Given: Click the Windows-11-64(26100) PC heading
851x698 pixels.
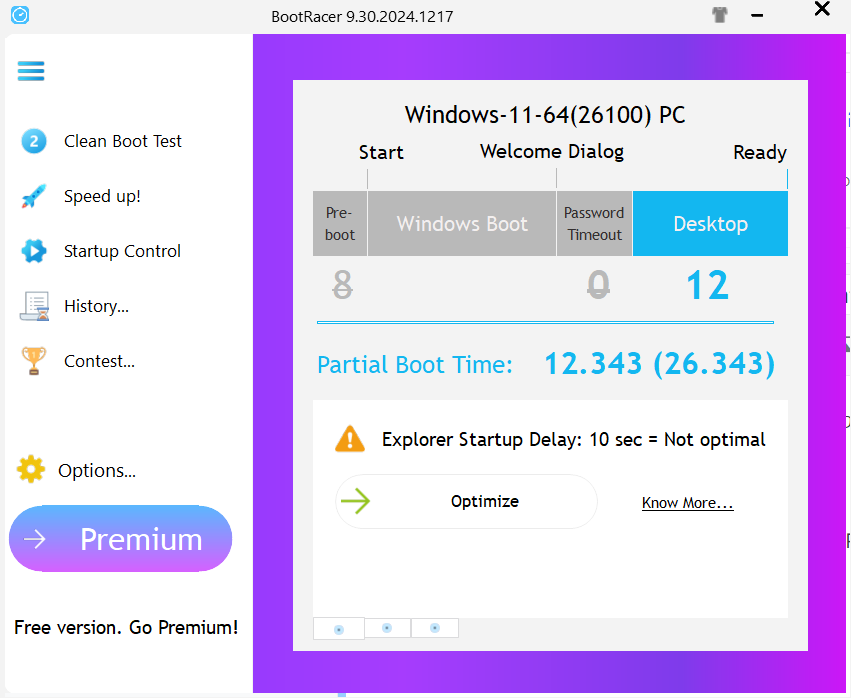Looking at the screenshot, I should (x=545, y=115).
